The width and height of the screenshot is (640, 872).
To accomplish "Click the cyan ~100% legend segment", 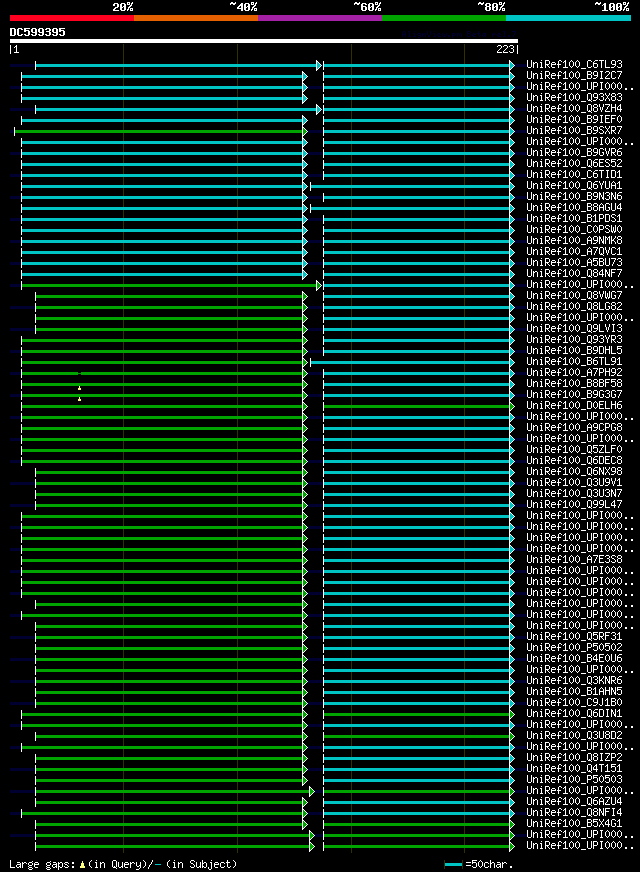I will (x=568, y=18).
